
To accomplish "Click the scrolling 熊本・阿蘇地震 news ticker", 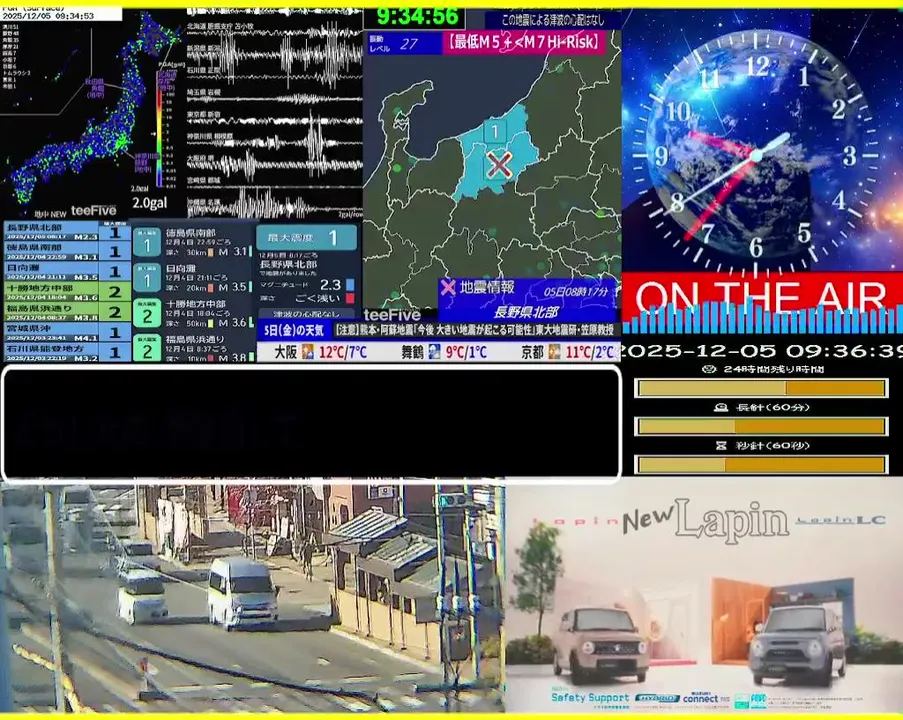I will 476,331.
